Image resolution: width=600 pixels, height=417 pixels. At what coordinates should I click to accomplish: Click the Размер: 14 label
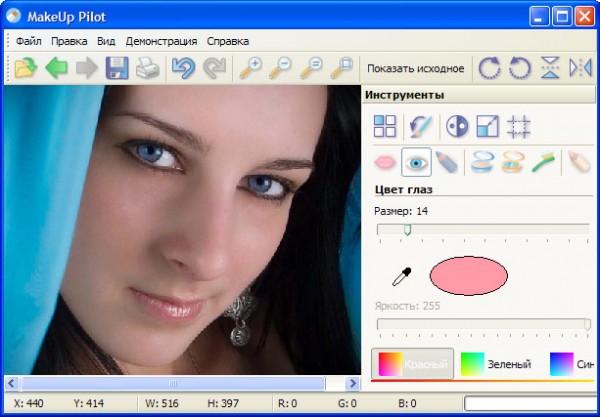(x=401, y=211)
